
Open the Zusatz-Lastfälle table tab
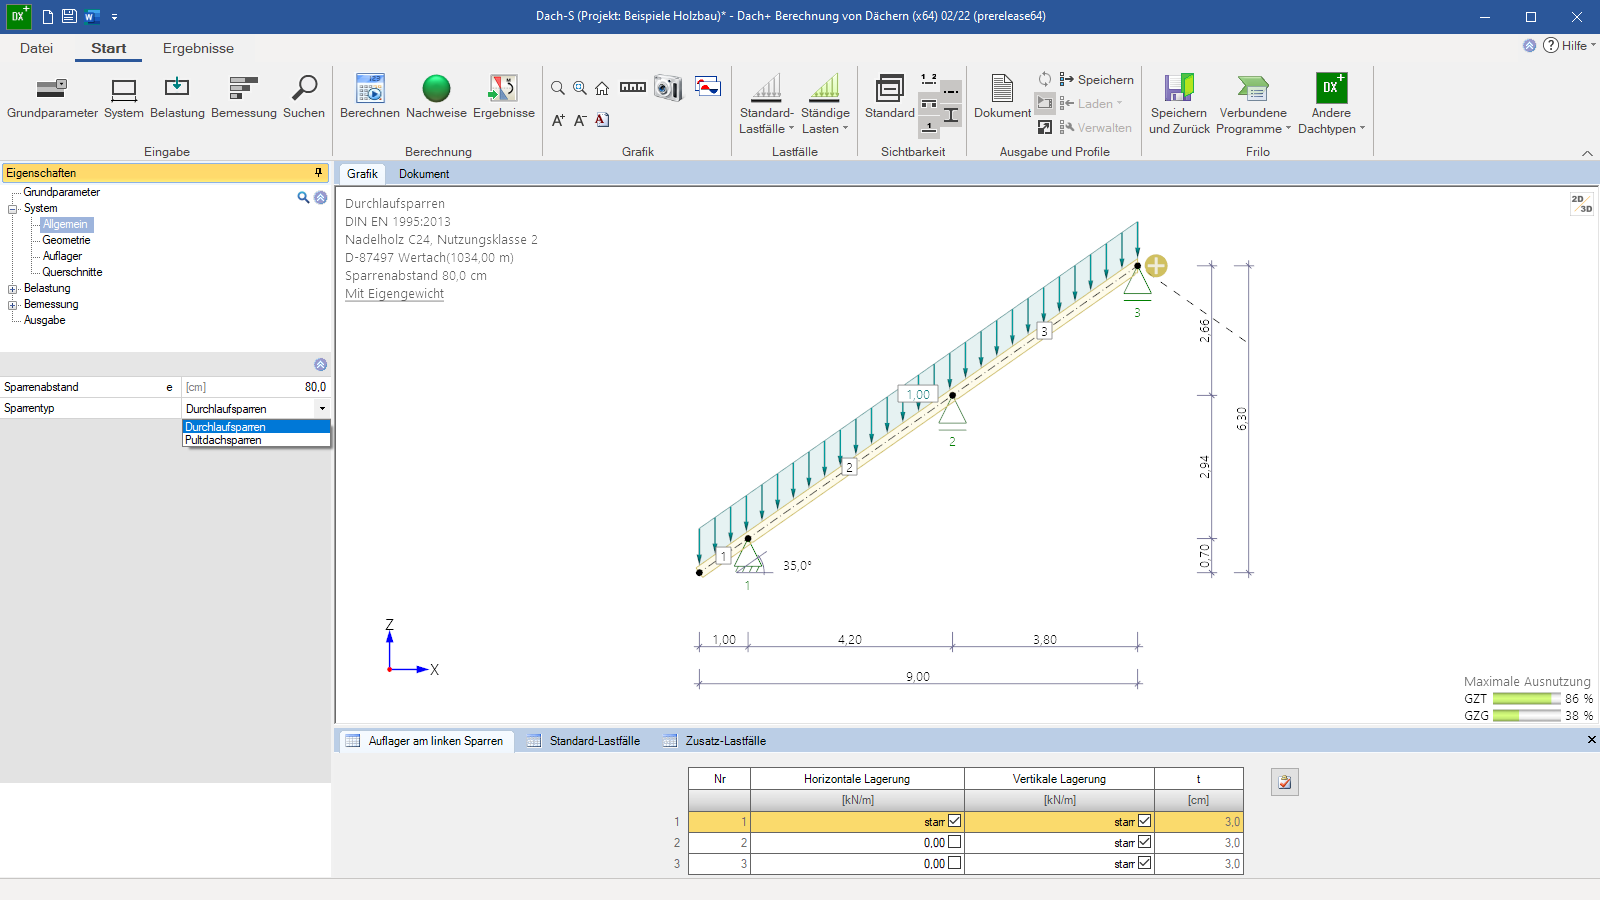(714, 741)
